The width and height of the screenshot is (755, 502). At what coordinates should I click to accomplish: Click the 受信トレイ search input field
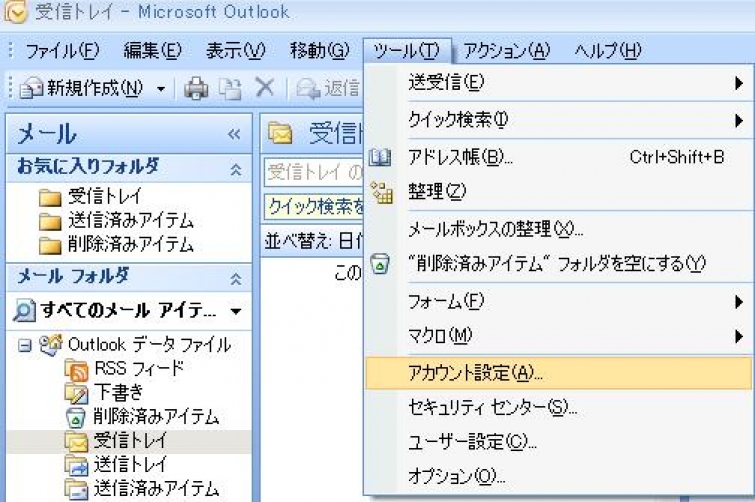coord(314,172)
